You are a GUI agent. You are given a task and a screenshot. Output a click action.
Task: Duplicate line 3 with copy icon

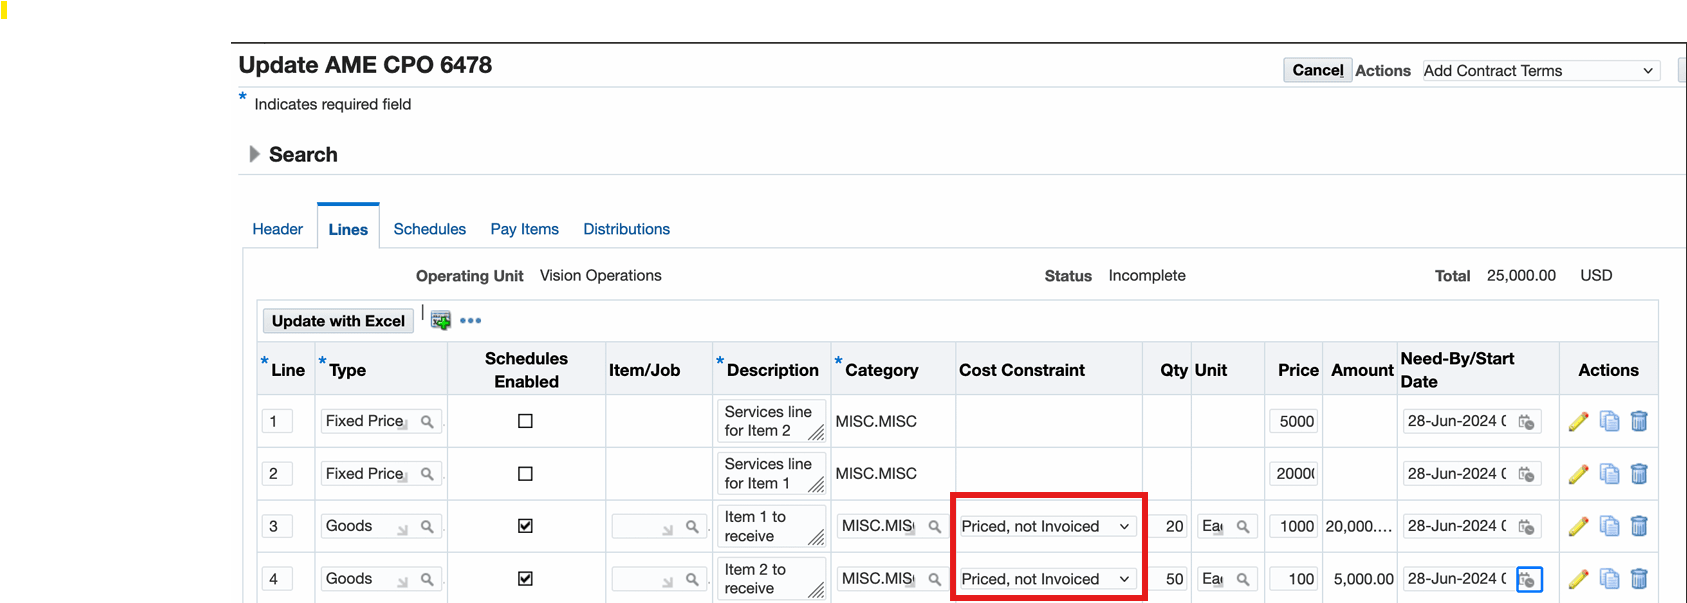point(1609,526)
